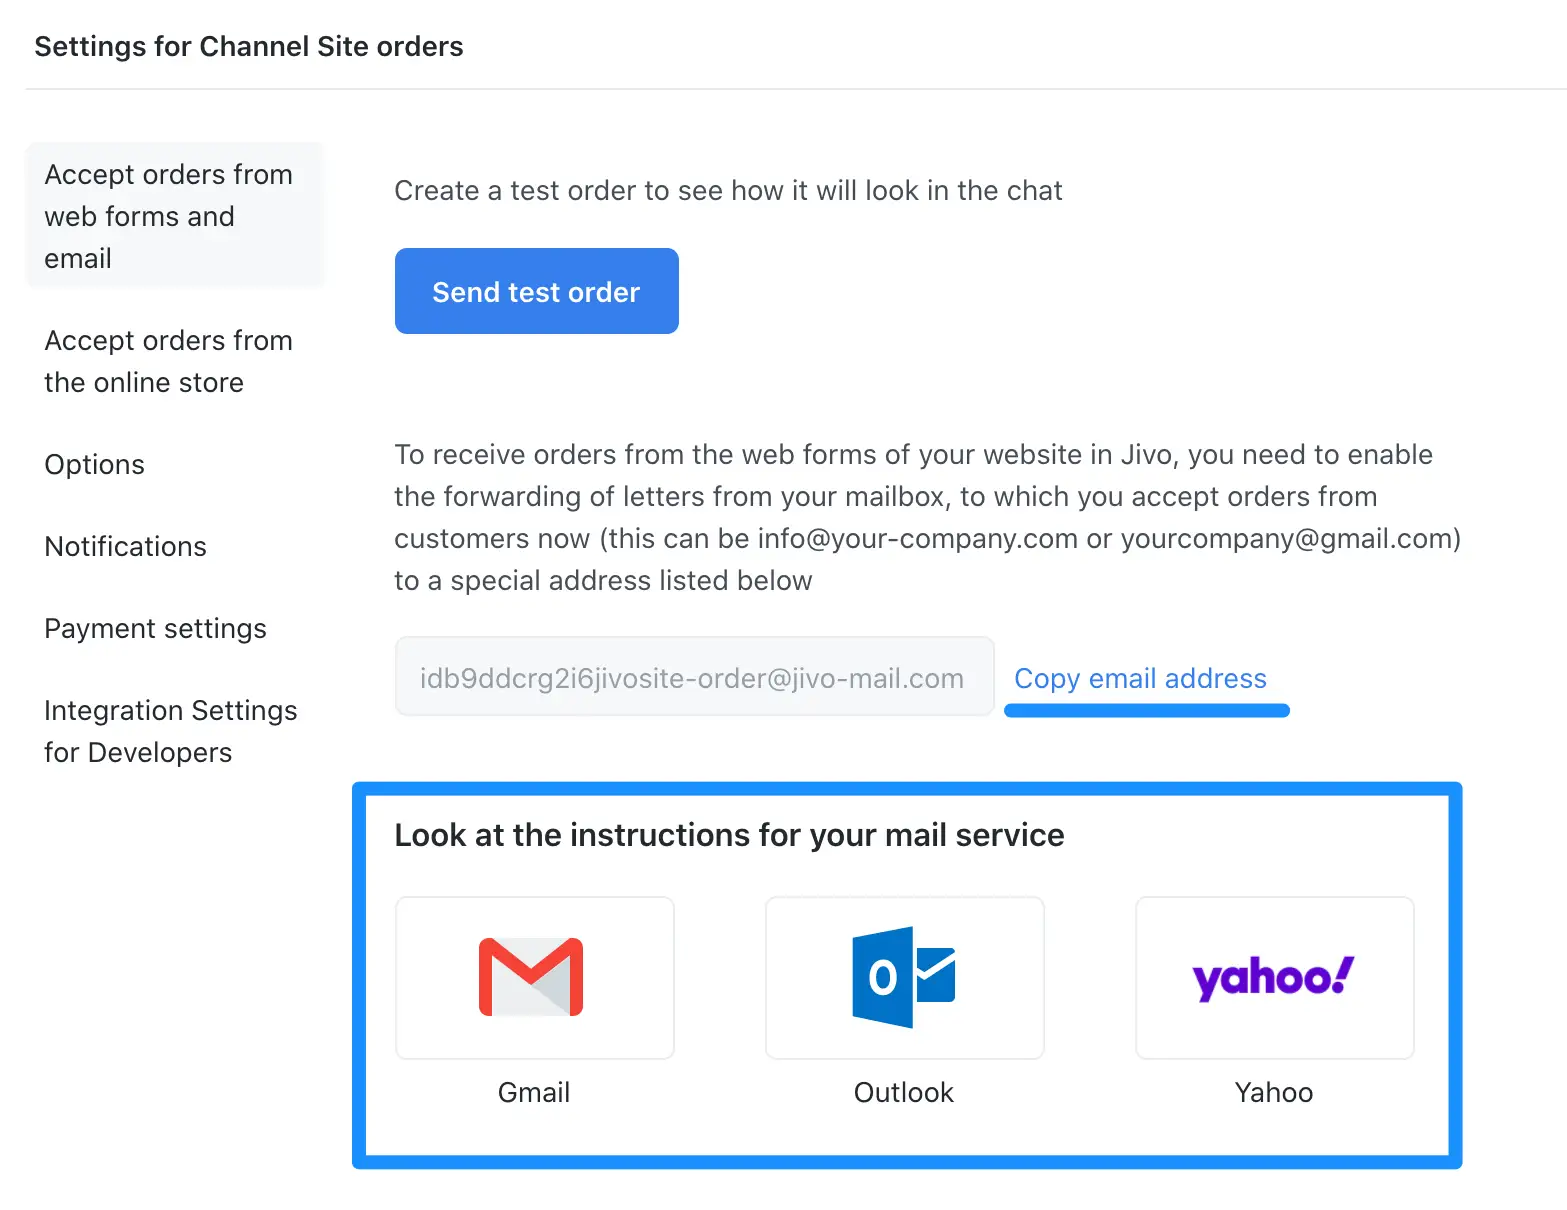Click the blue underline below Copy email address
This screenshot has width=1567, height=1210.
click(x=1146, y=711)
